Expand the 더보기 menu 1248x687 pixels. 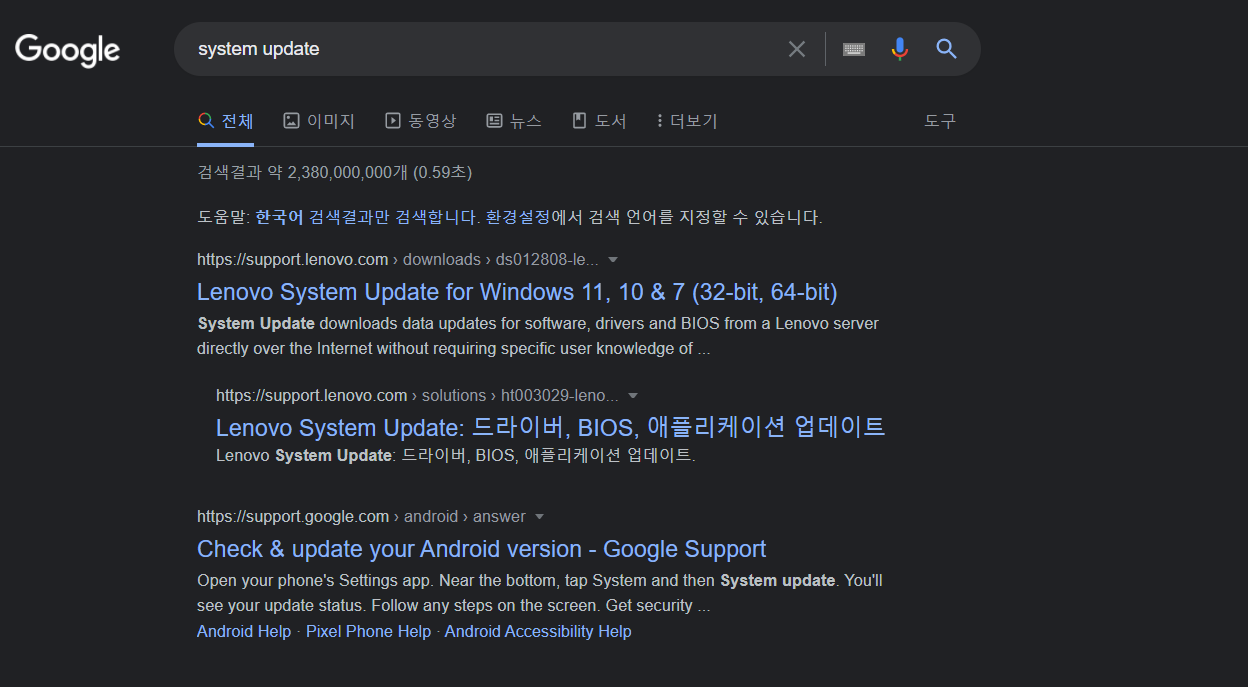687,121
